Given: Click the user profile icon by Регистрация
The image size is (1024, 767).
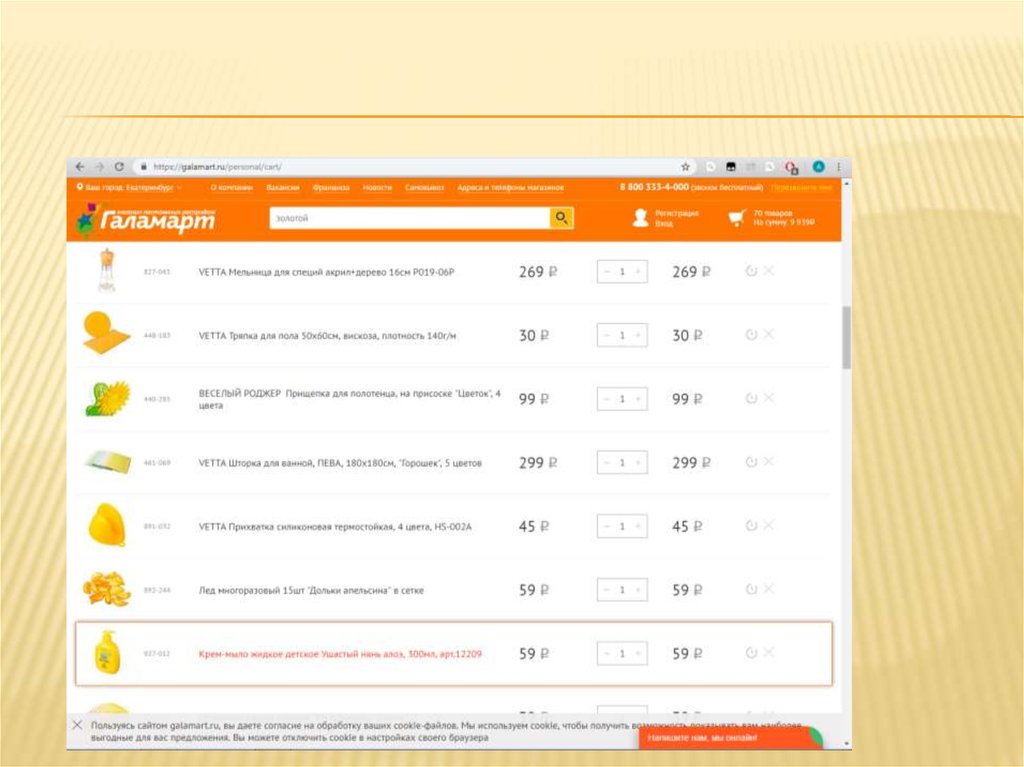Looking at the screenshot, I should [641, 218].
